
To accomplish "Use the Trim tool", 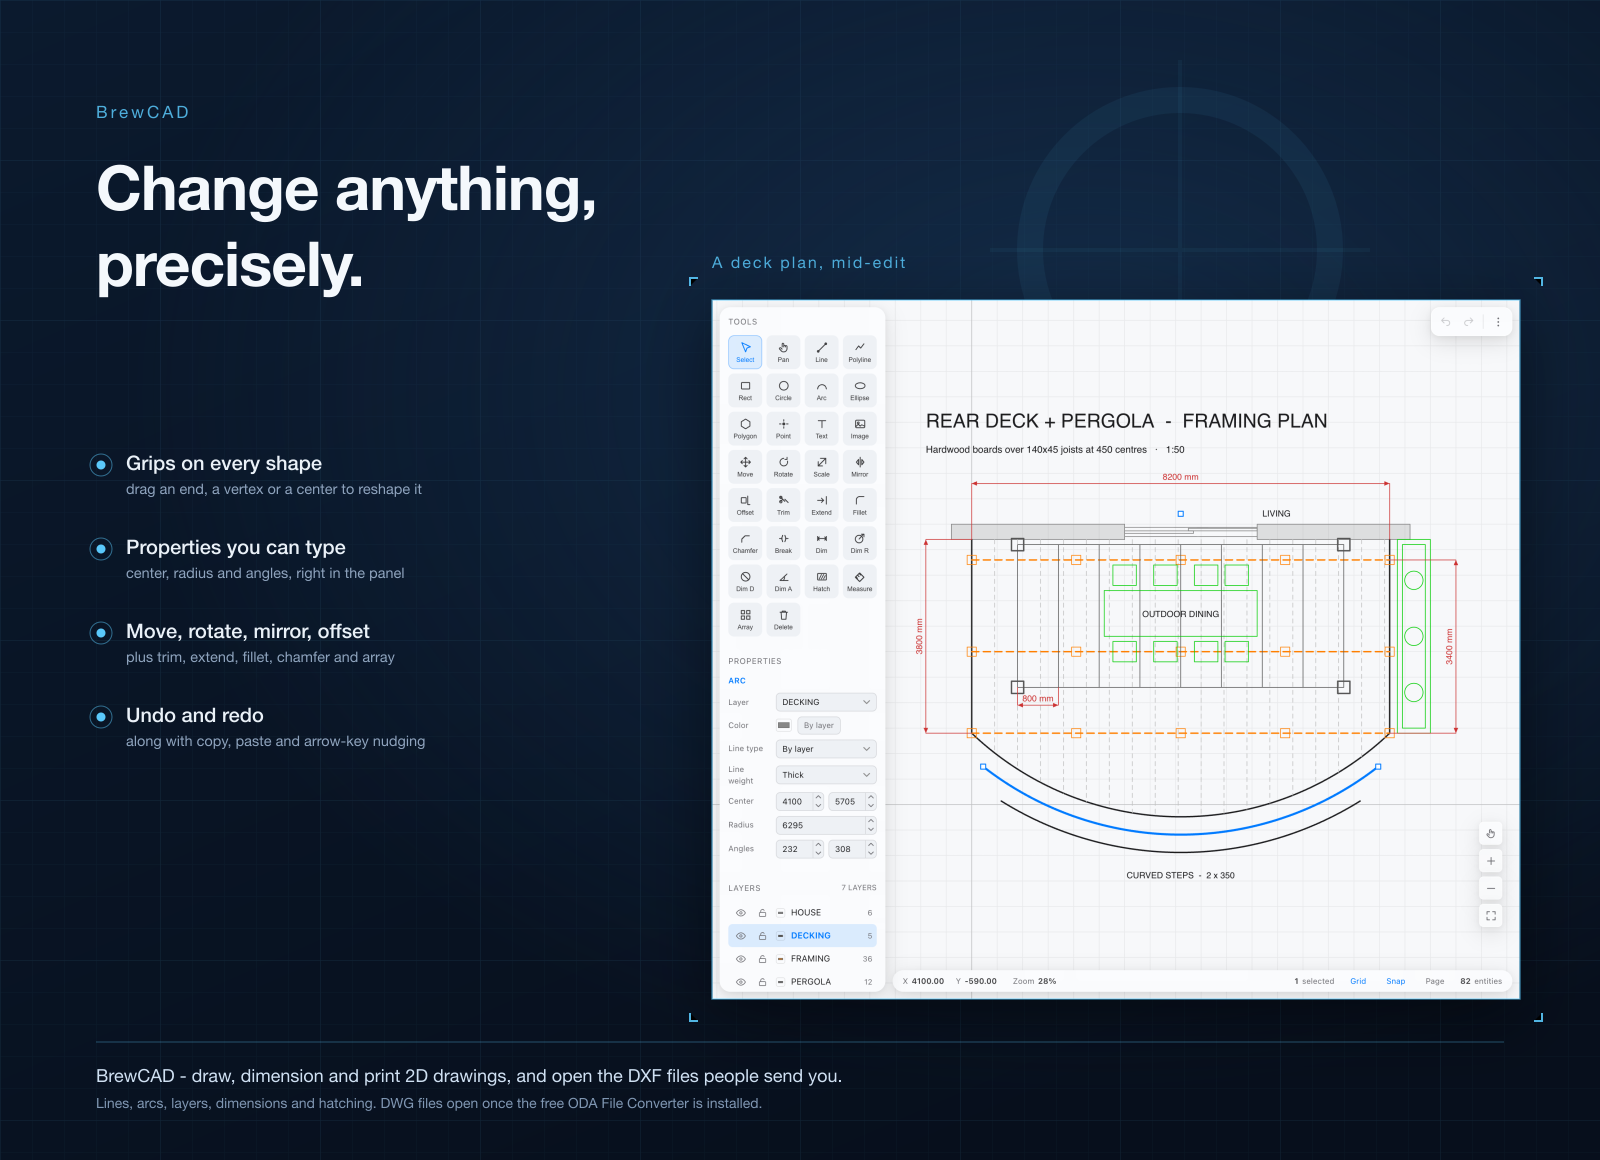I will pyautogui.click(x=783, y=505).
